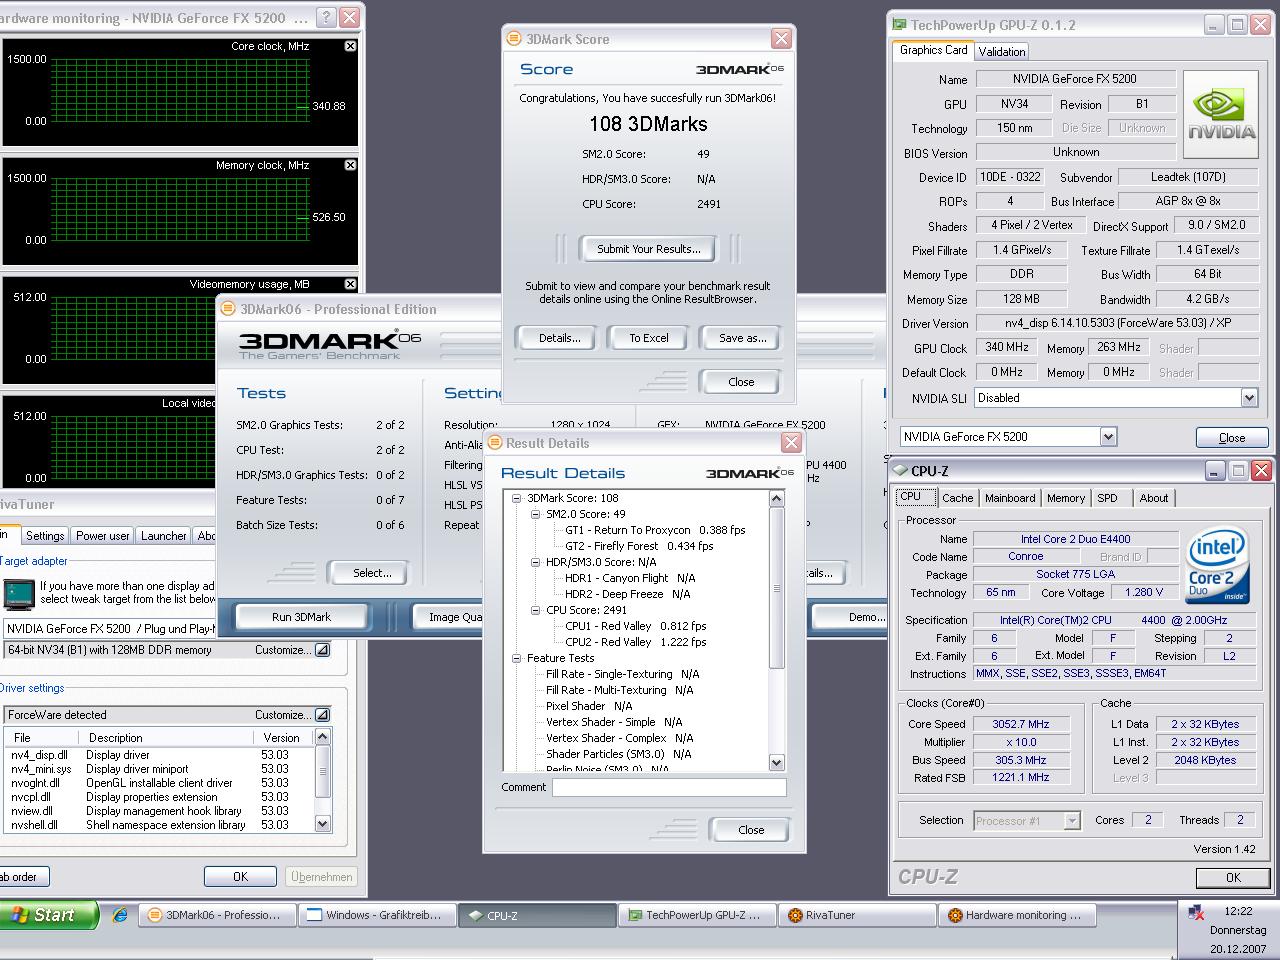Select GT1 - Return To Proxycon result row
1280x960 pixels.
[655, 530]
